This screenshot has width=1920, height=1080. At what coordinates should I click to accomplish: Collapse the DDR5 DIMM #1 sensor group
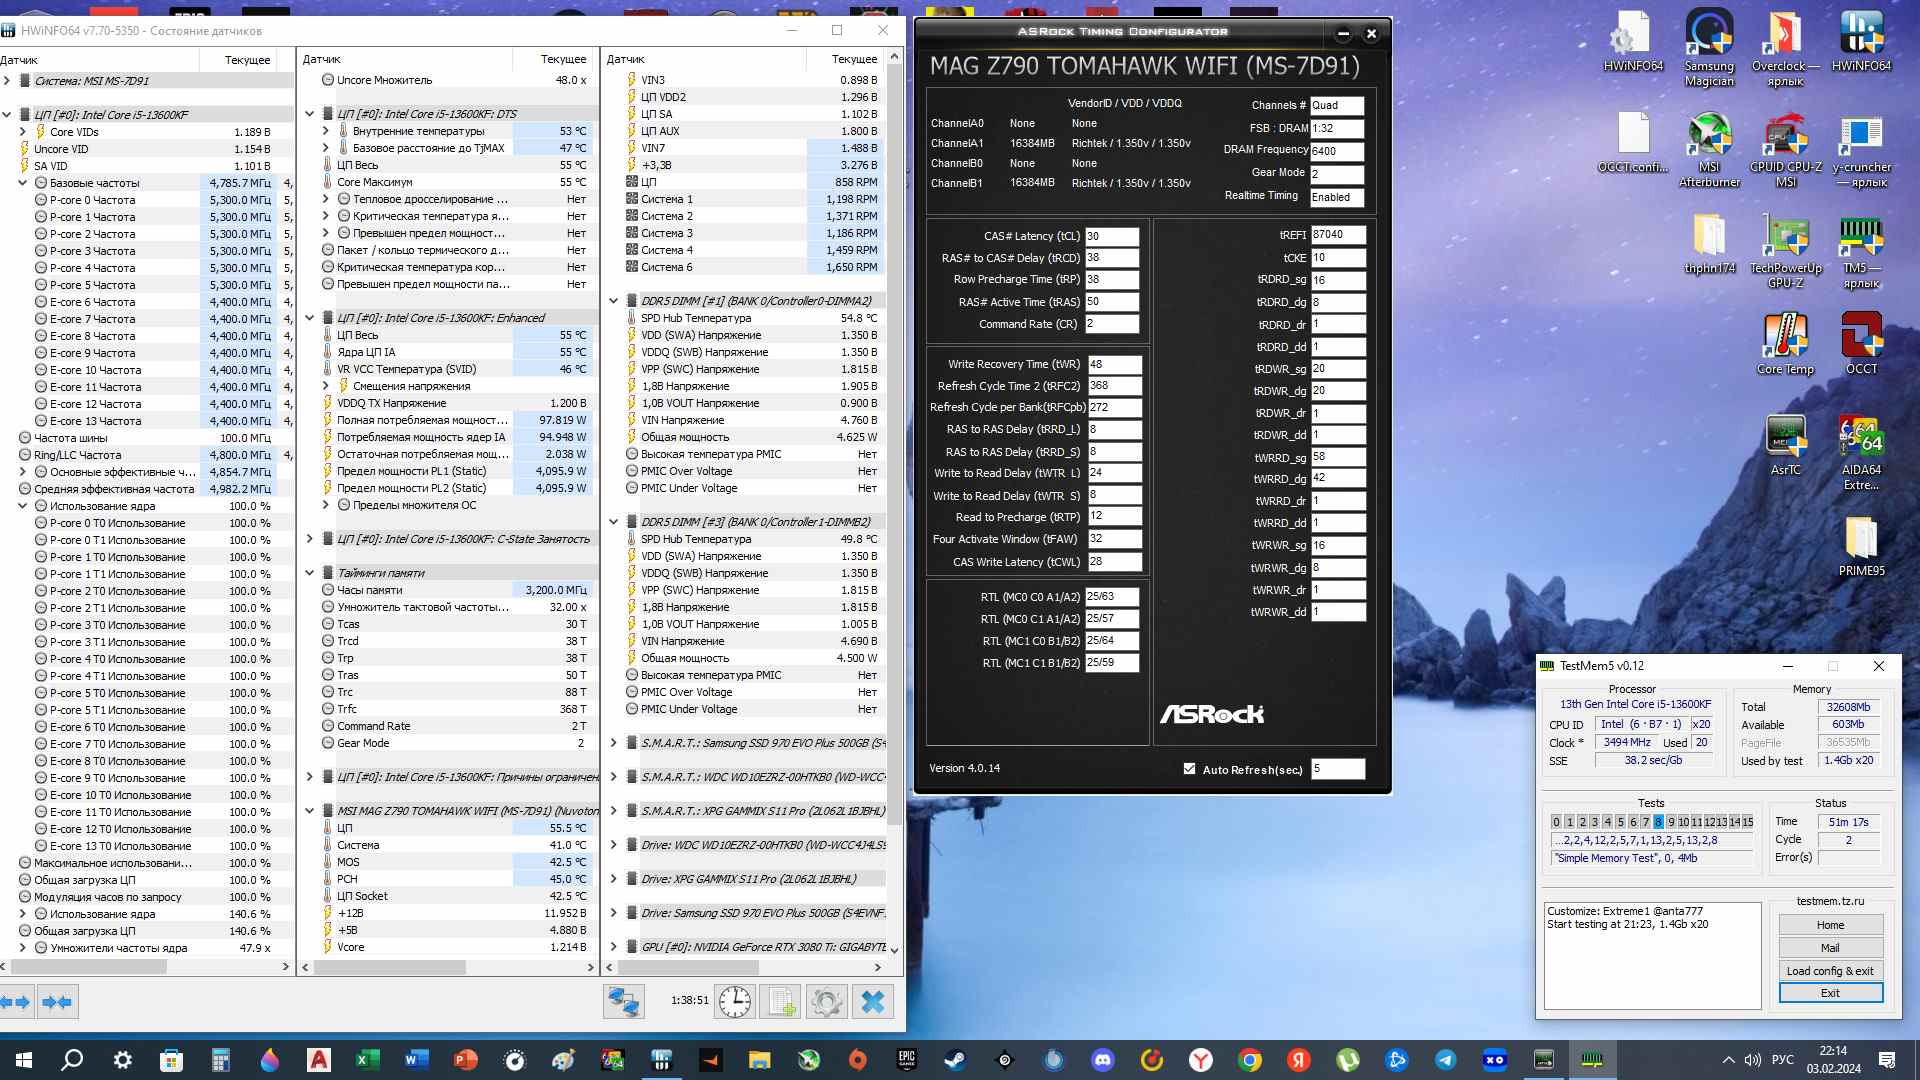[x=614, y=301]
